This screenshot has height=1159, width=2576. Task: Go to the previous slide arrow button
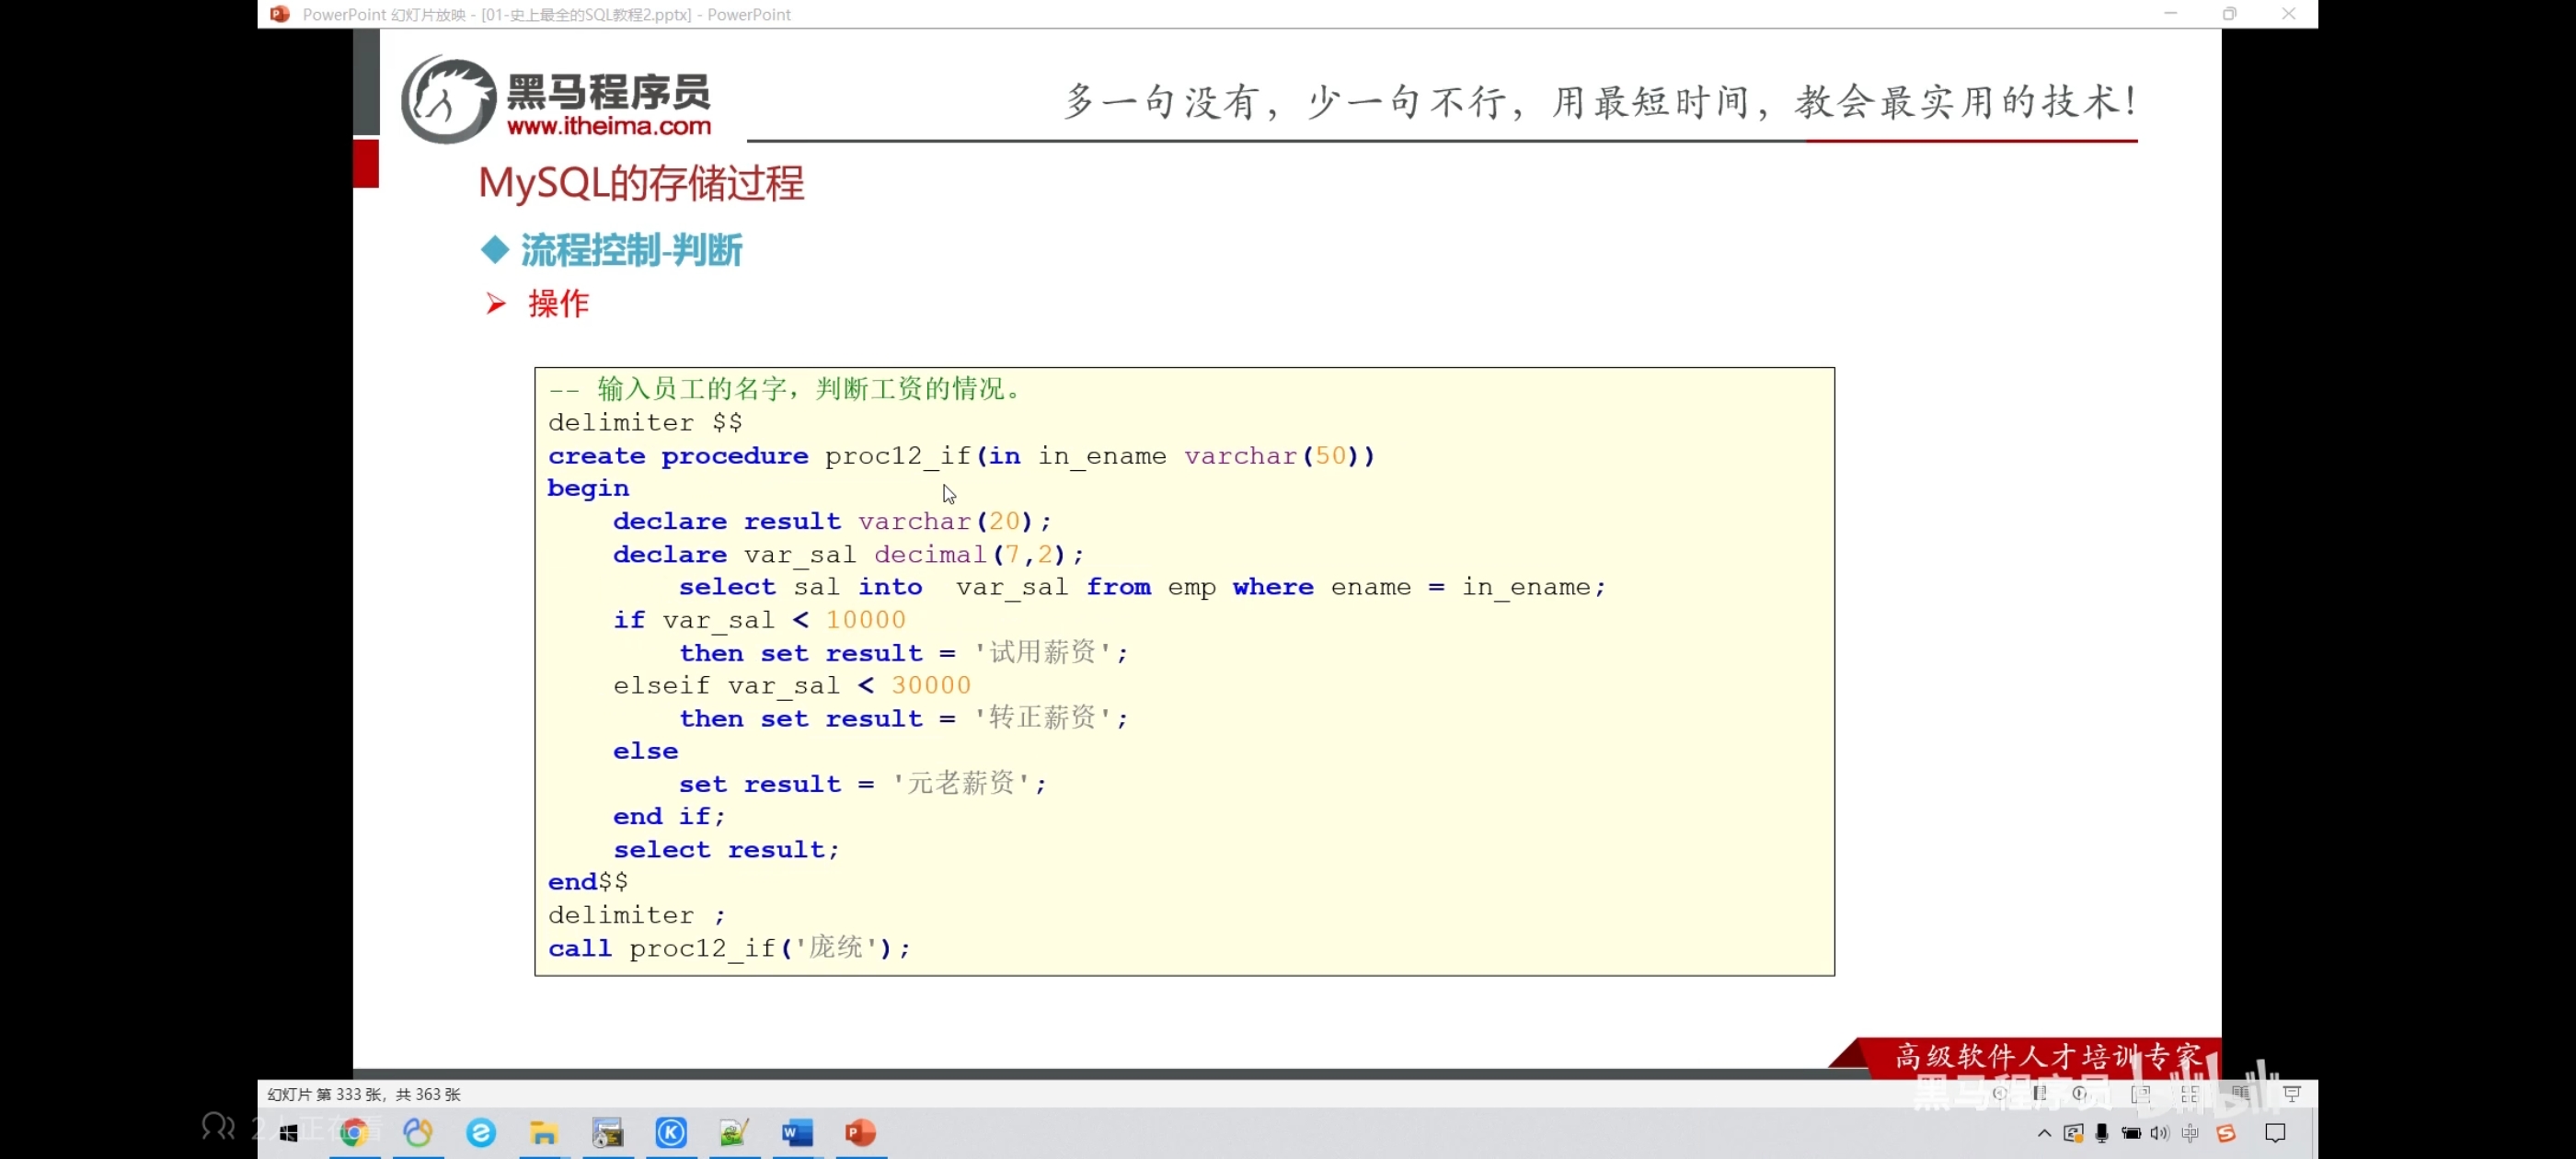point(1998,1094)
